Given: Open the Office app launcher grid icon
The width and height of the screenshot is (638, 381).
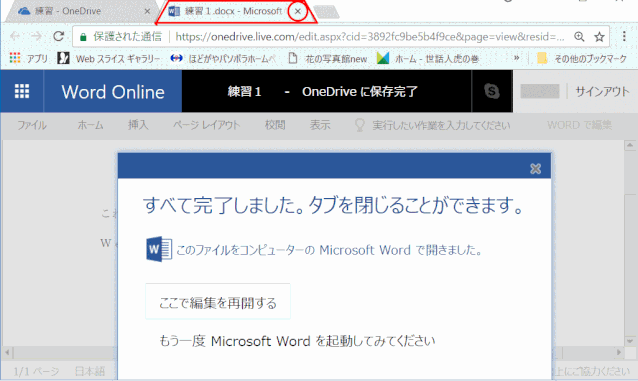Looking at the screenshot, I should point(22,91).
